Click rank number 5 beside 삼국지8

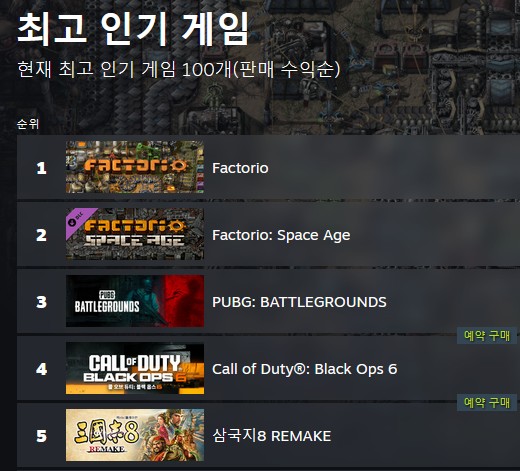pos(41,436)
